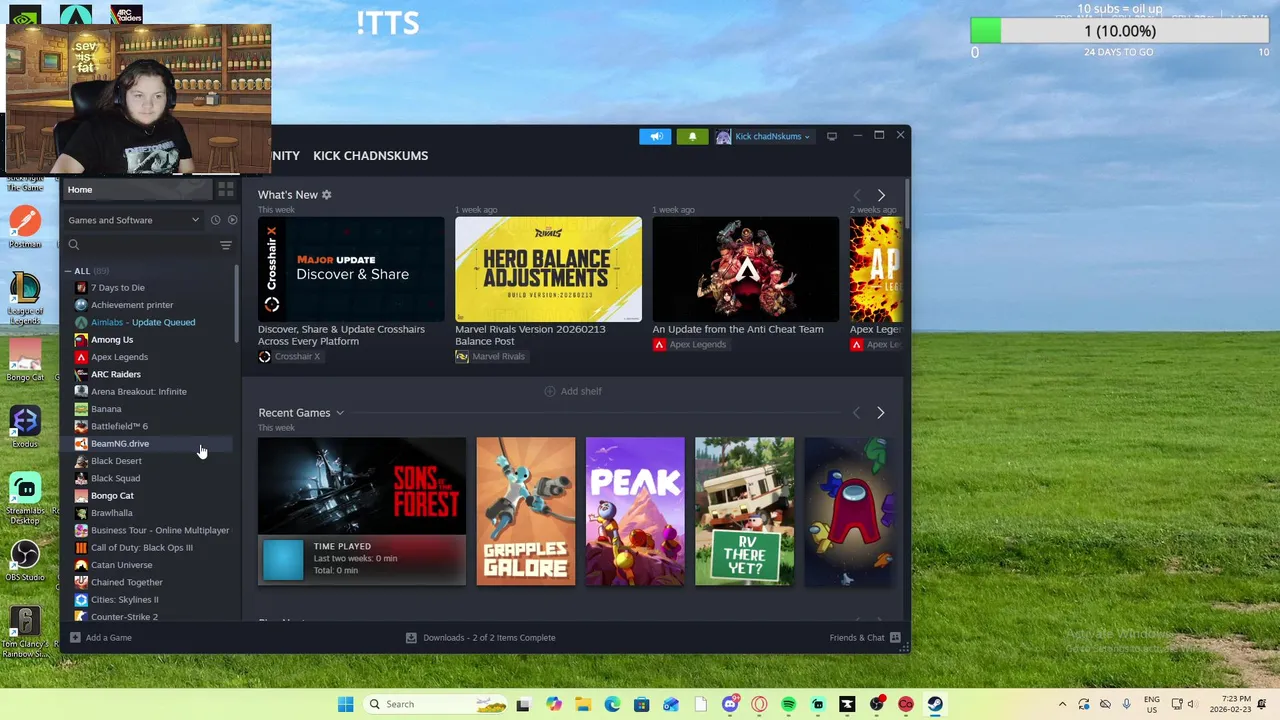This screenshot has width=1280, height=720.
Task: Open advanced library filters icon
Action: [x=226, y=245]
